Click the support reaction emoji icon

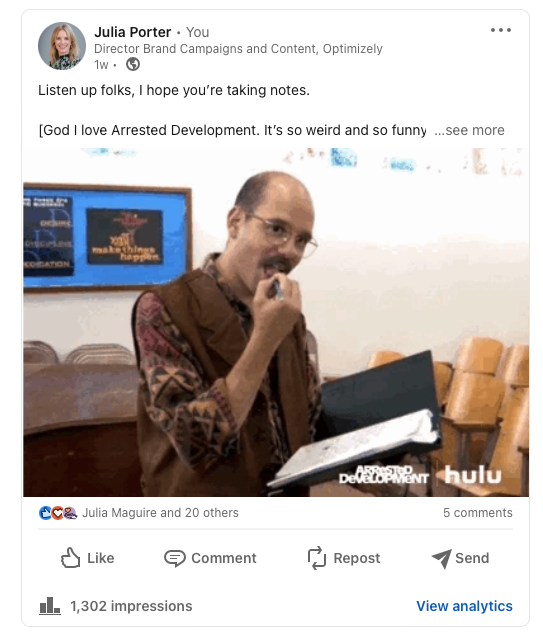point(70,513)
